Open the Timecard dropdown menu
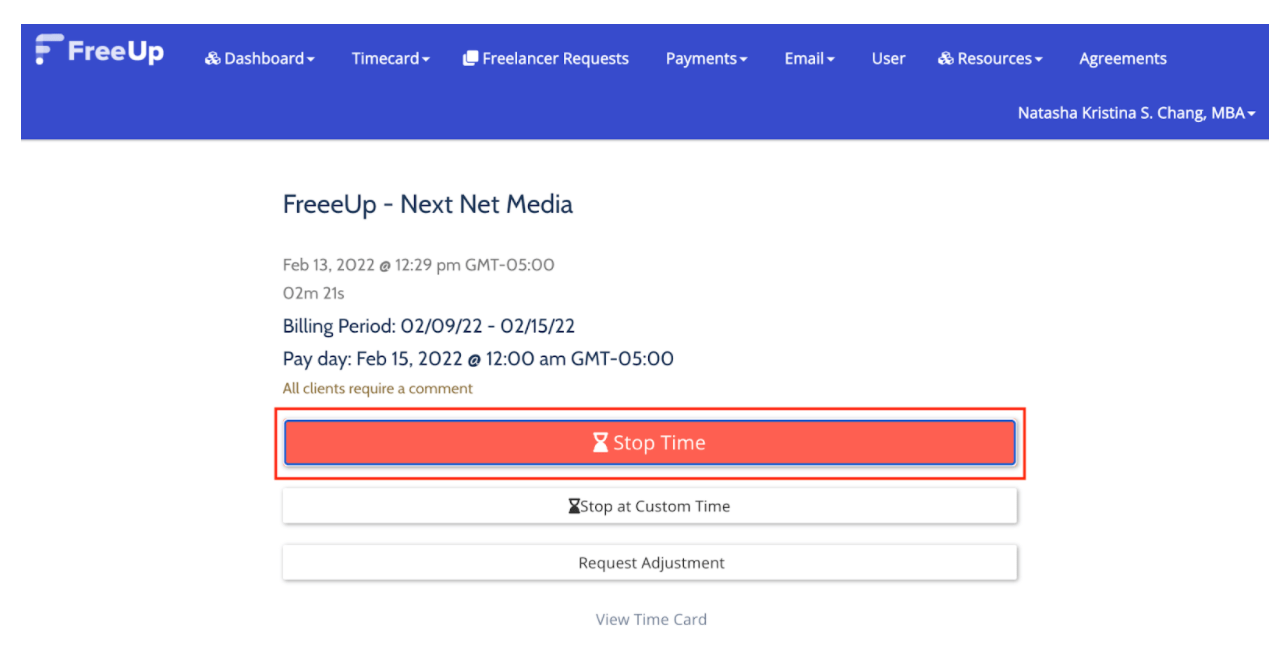This screenshot has height=670, width=1288. (x=390, y=58)
